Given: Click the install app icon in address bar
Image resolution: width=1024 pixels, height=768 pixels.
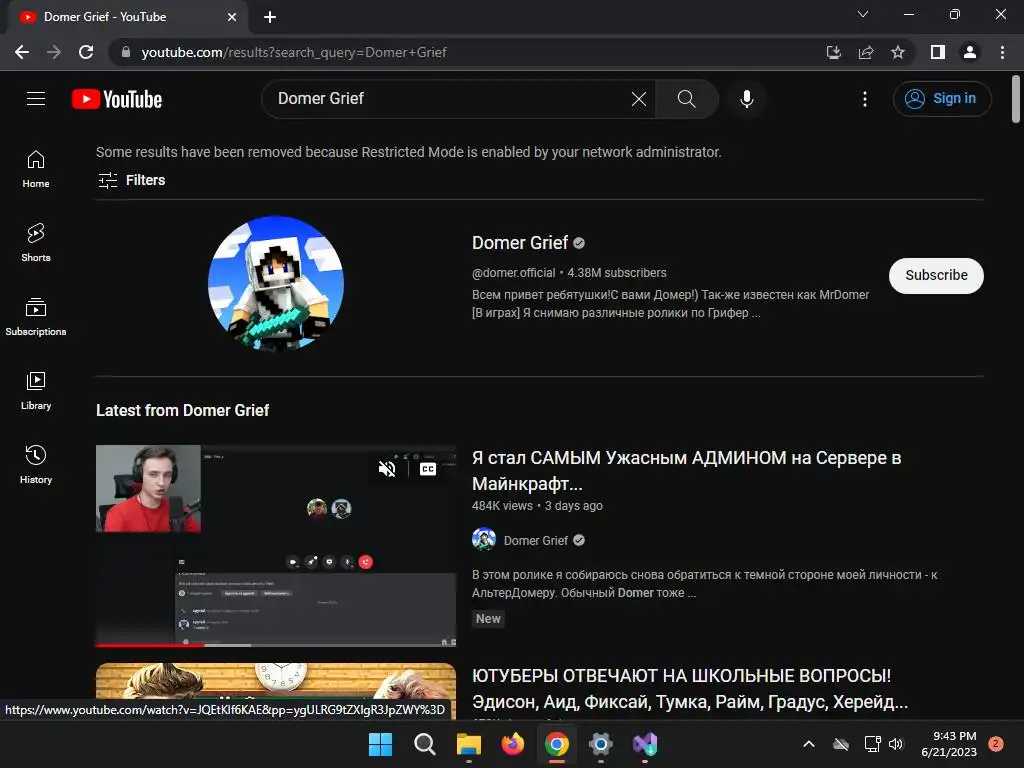Looking at the screenshot, I should point(833,52).
